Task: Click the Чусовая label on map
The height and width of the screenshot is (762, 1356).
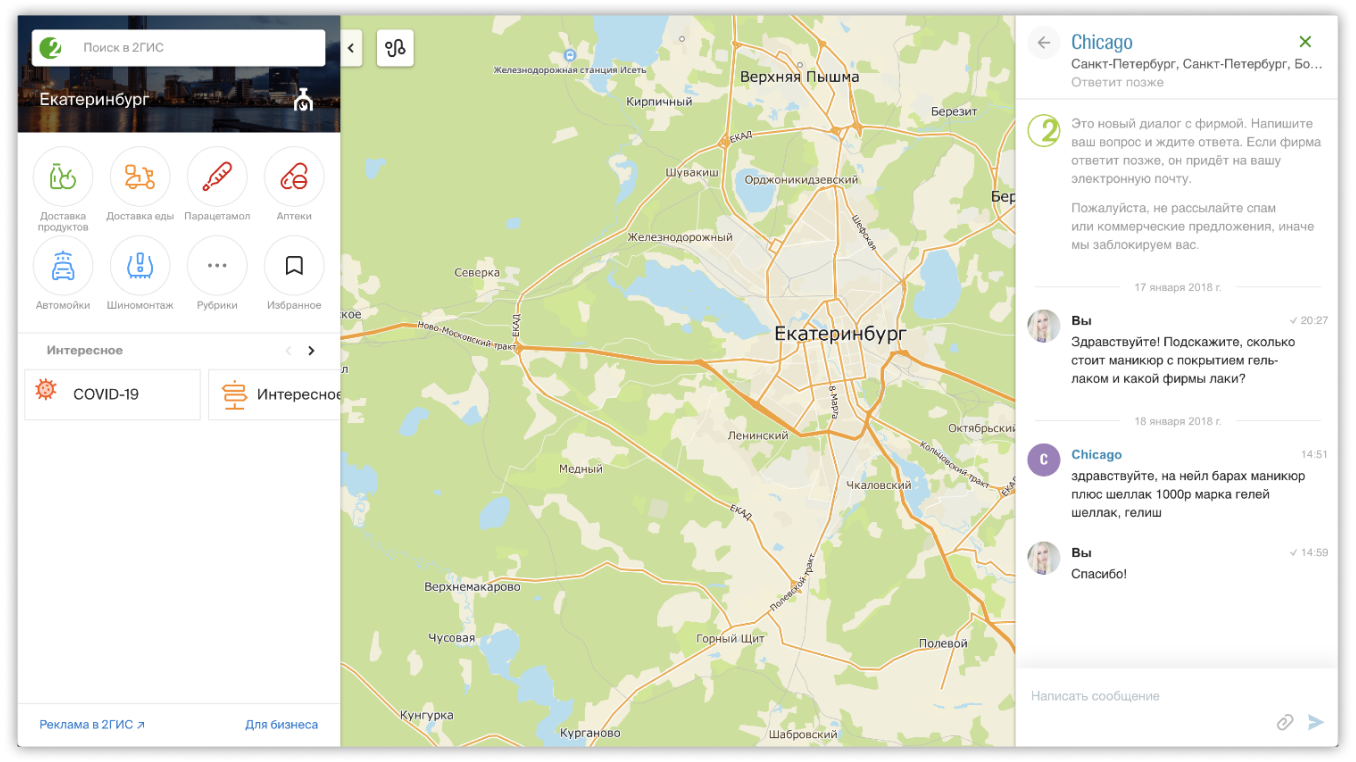Action: 452,638
